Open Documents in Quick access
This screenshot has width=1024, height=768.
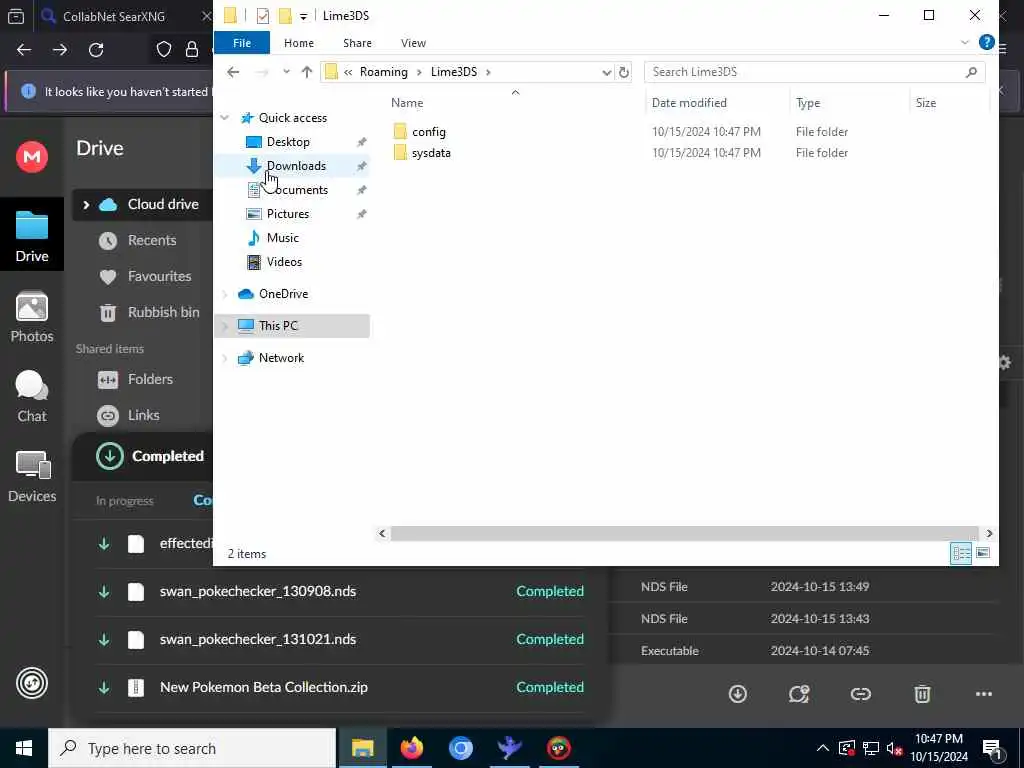[x=297, y=190]
